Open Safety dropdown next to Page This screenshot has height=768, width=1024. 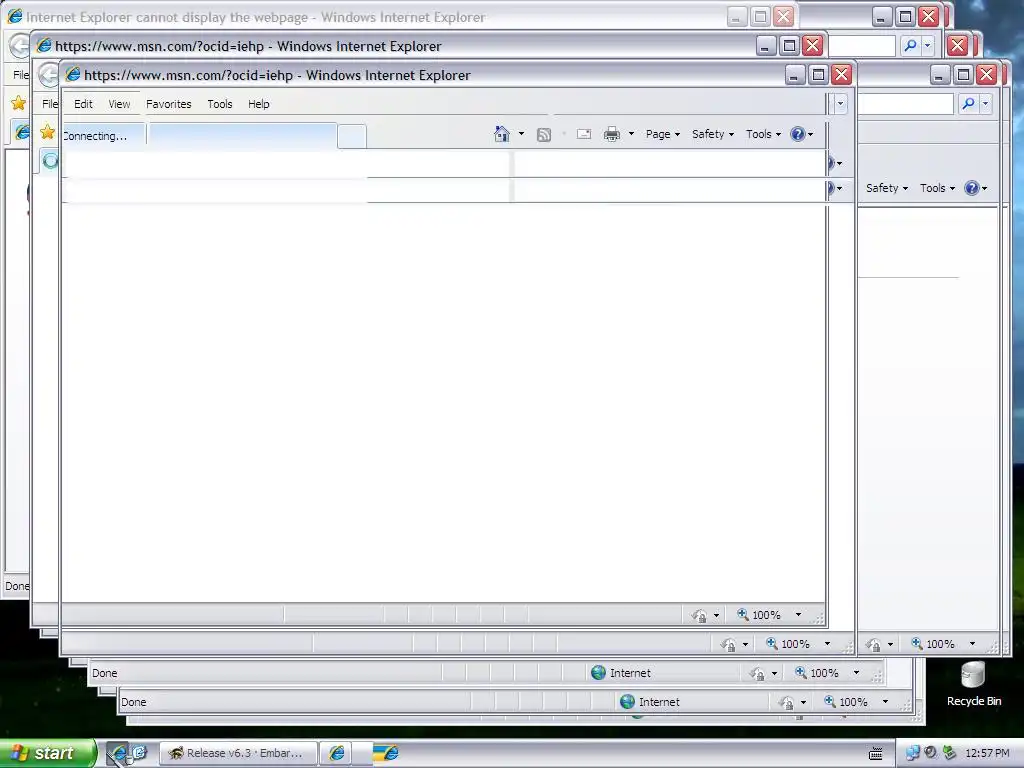[712, 134]
